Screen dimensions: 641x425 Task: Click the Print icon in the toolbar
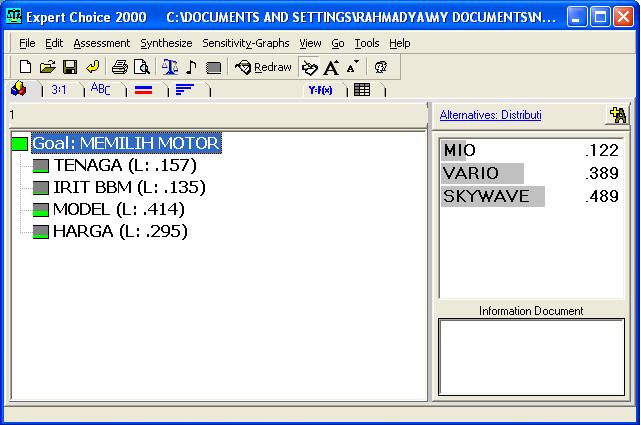[120, 67]
